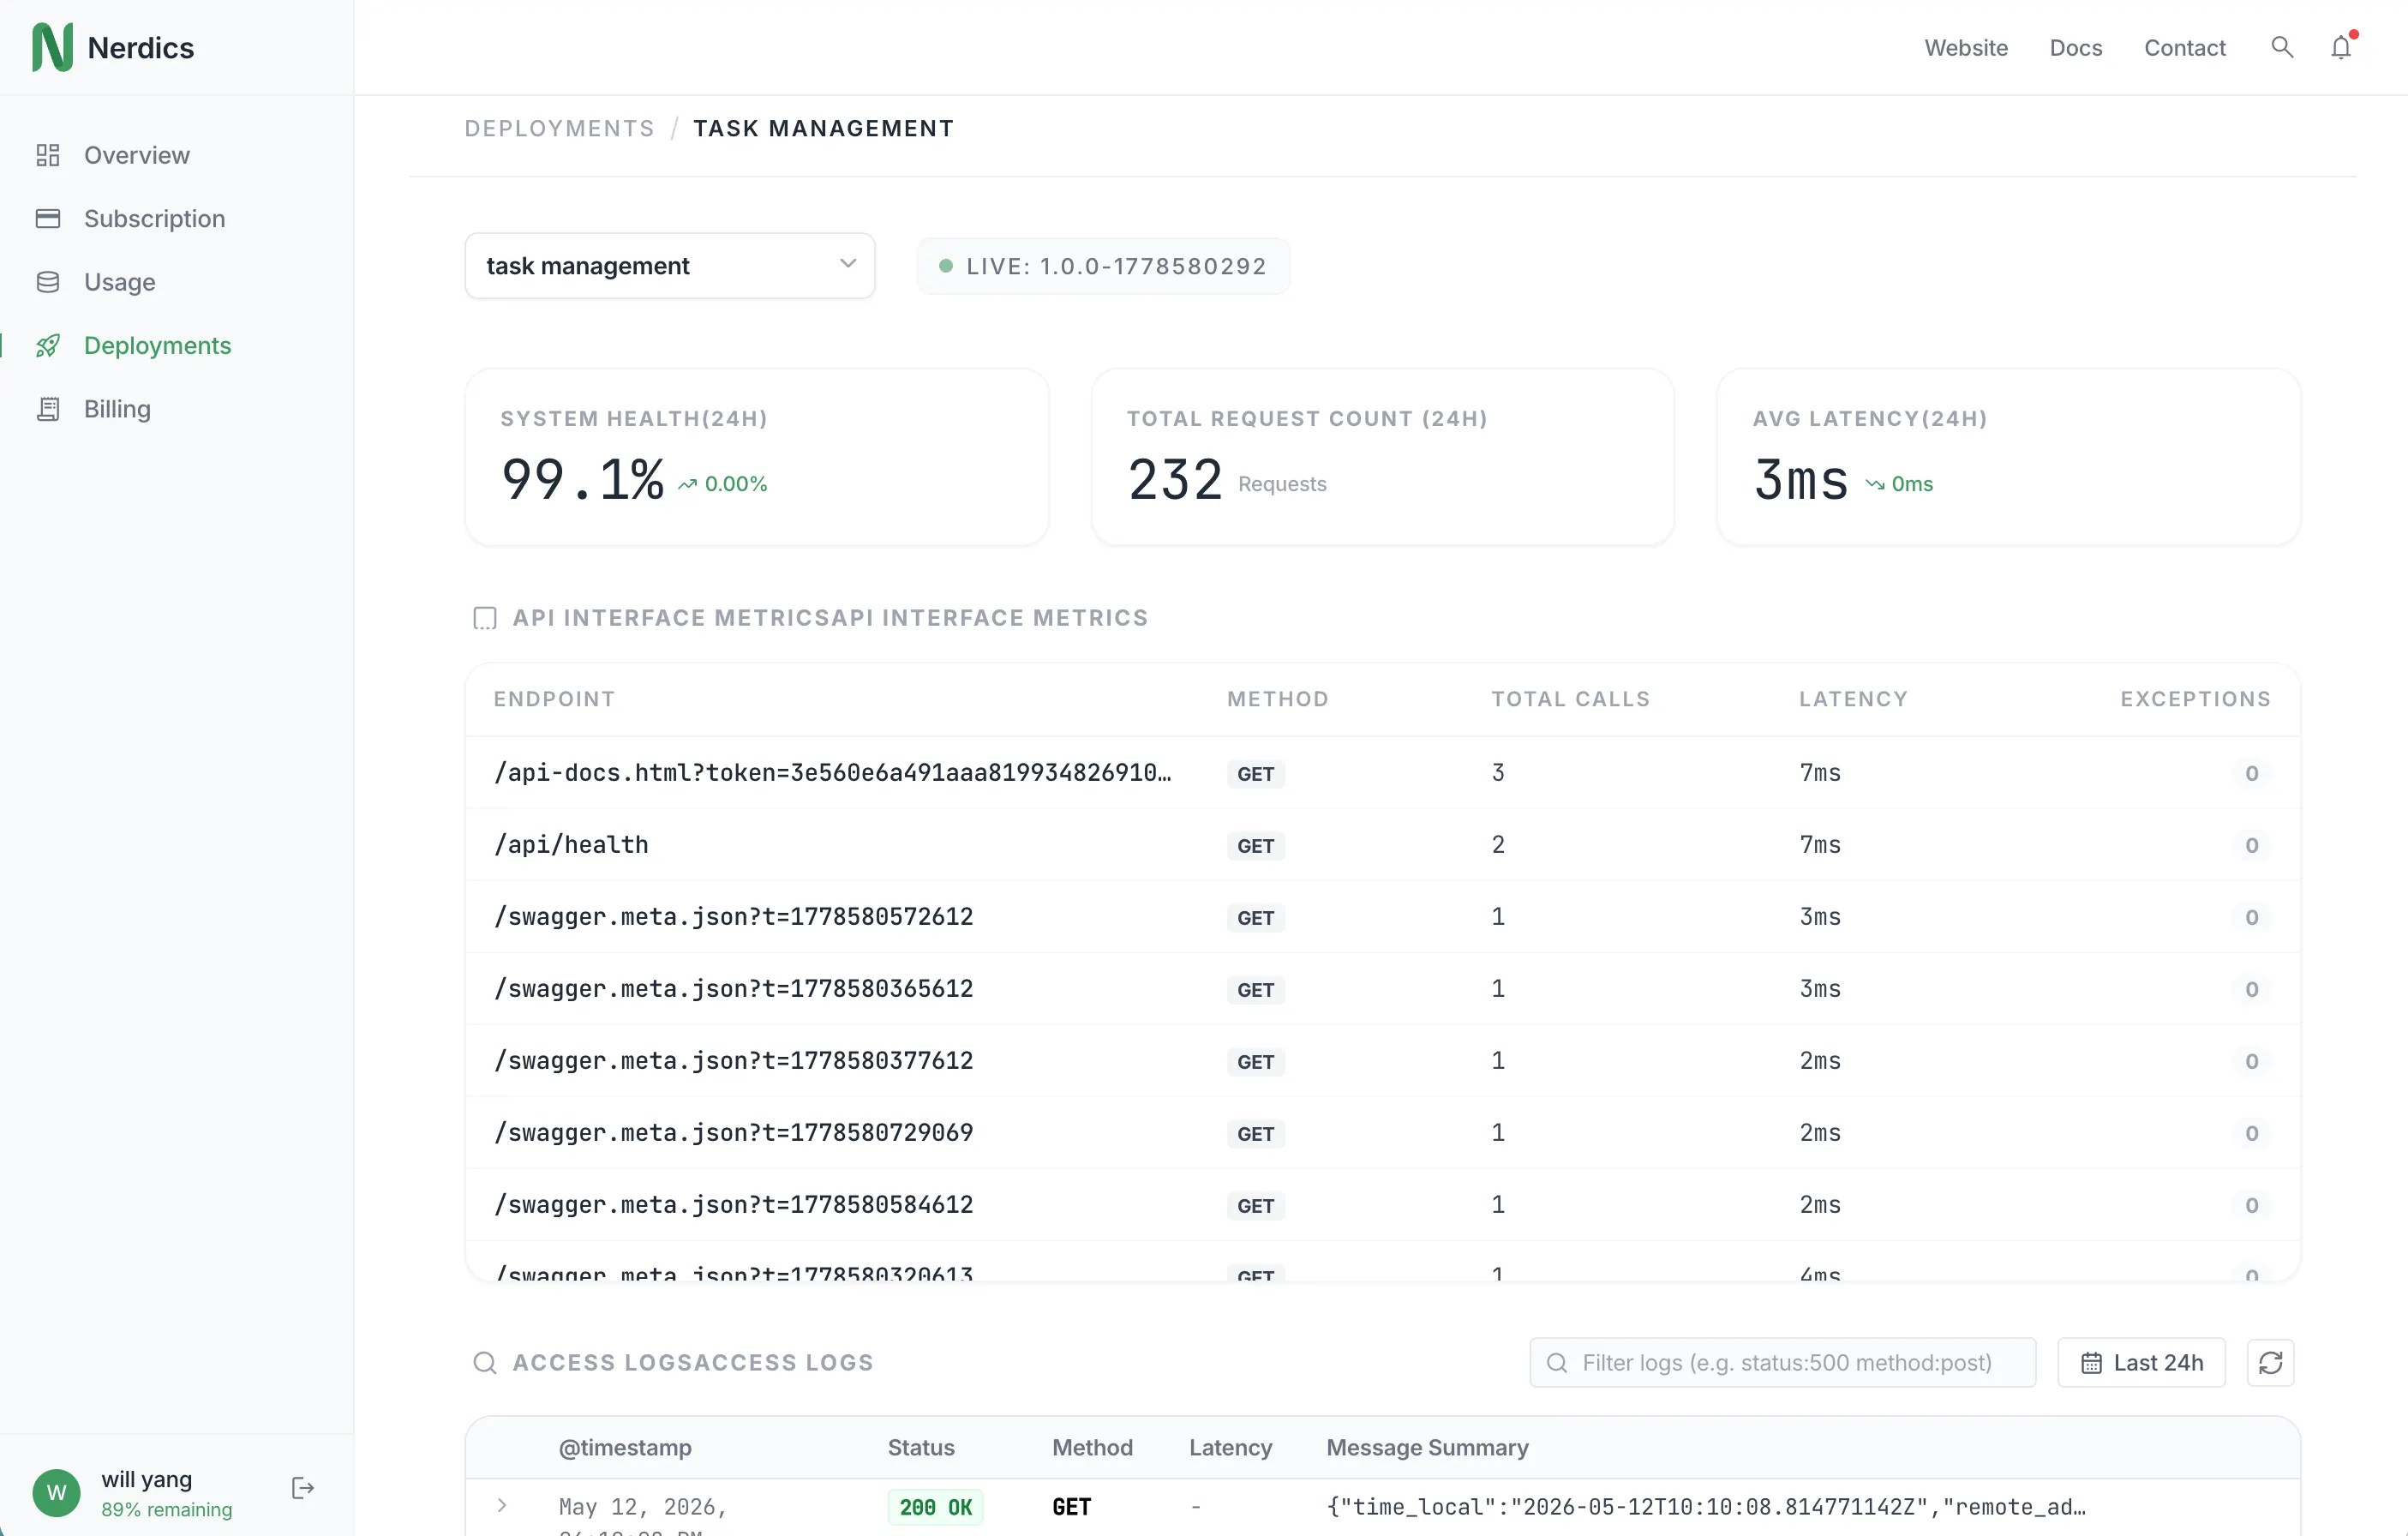Click the Avg Latency 3ms card
The image size is (2408, 1536).
click(x=2009, y=457)
